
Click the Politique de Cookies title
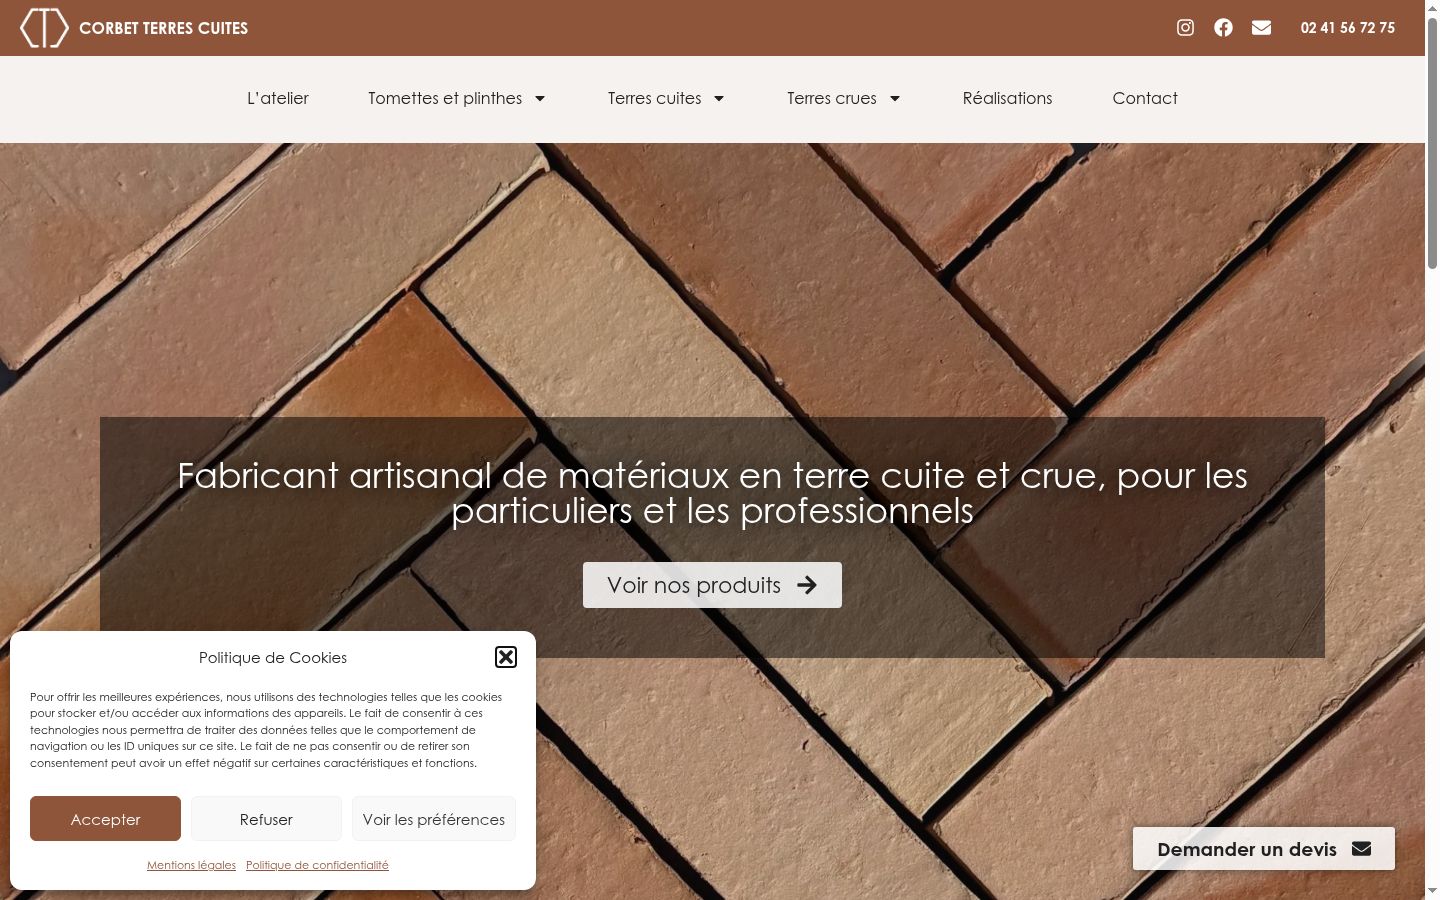pos(273,657)
